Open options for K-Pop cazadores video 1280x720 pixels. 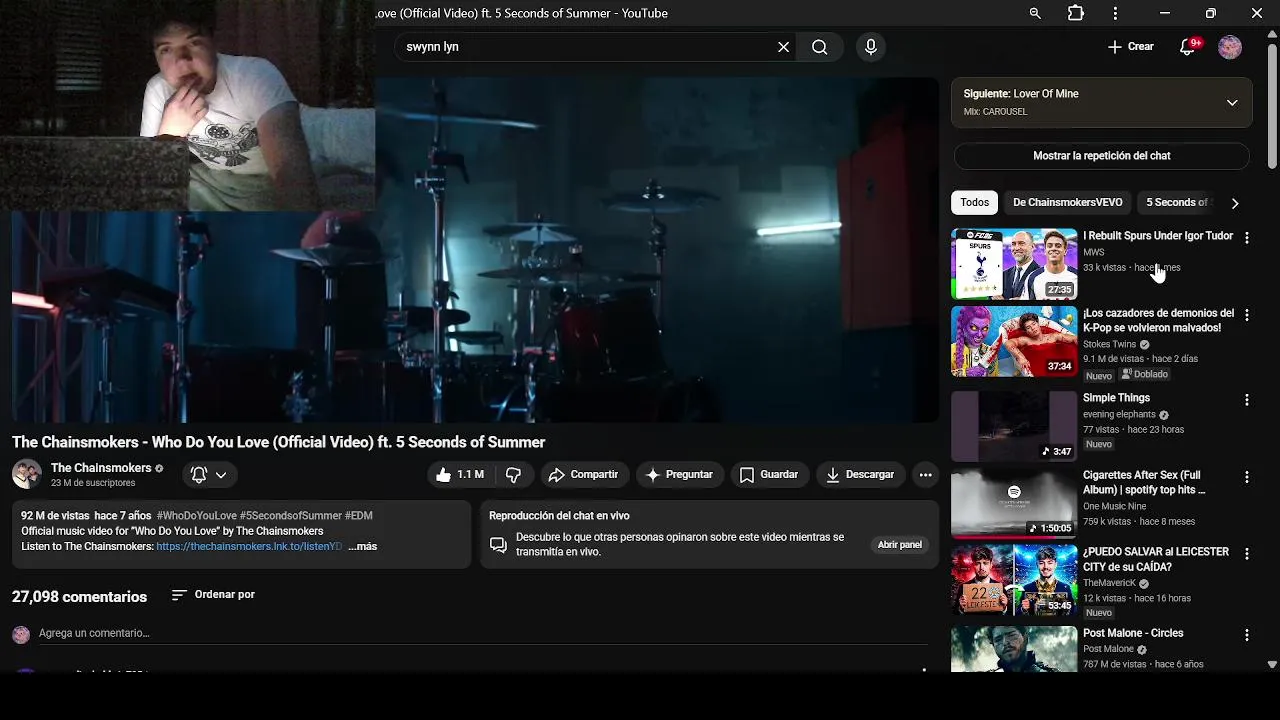[1246, 315]
